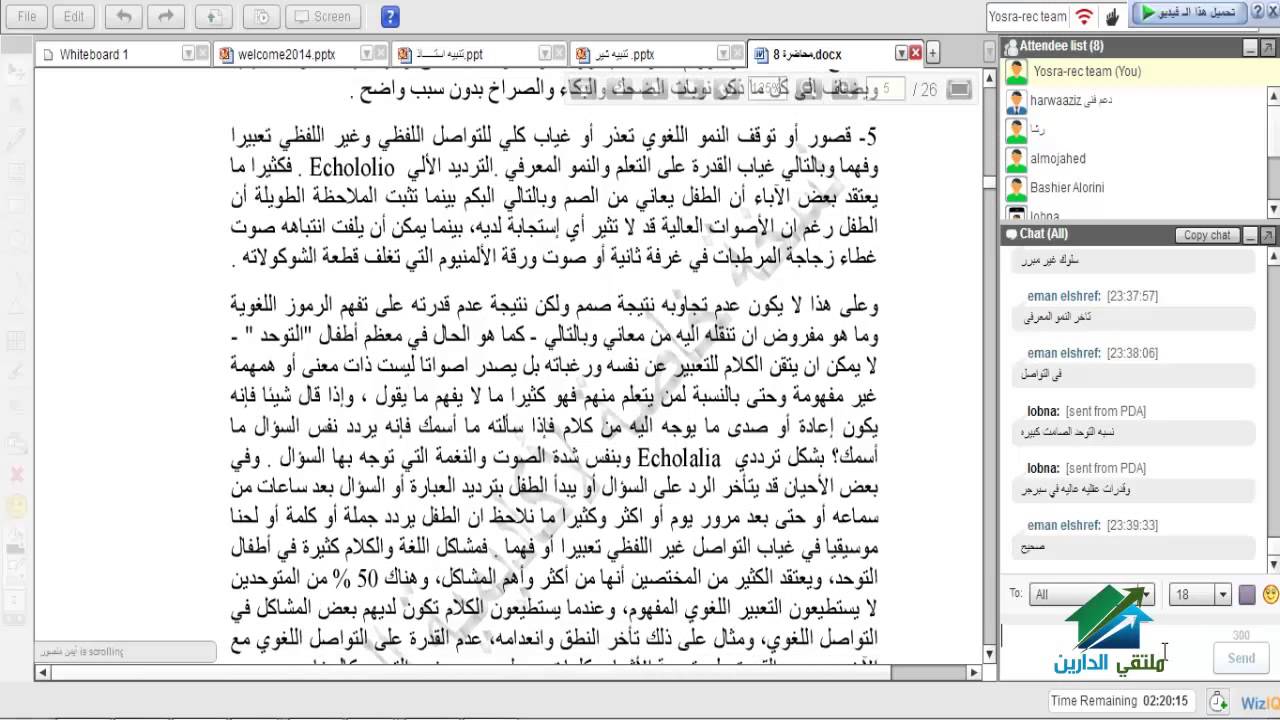The width and height of the screenshot is (1280, 720).
Task: Start screen sharing with Screen button
Action: [x=323, y=16]
